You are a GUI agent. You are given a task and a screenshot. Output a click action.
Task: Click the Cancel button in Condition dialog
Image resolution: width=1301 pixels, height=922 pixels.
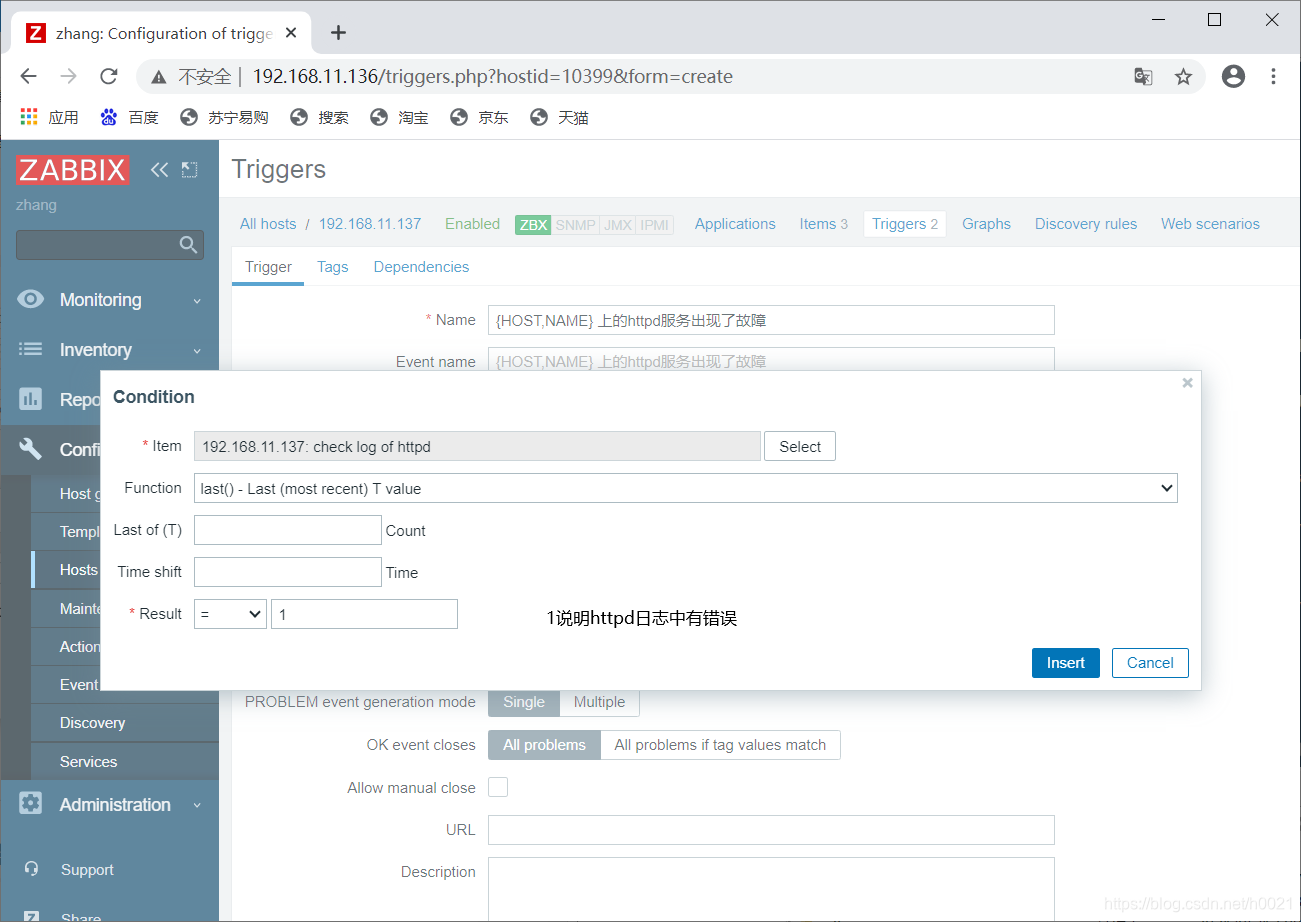[x=1150, y=663]
